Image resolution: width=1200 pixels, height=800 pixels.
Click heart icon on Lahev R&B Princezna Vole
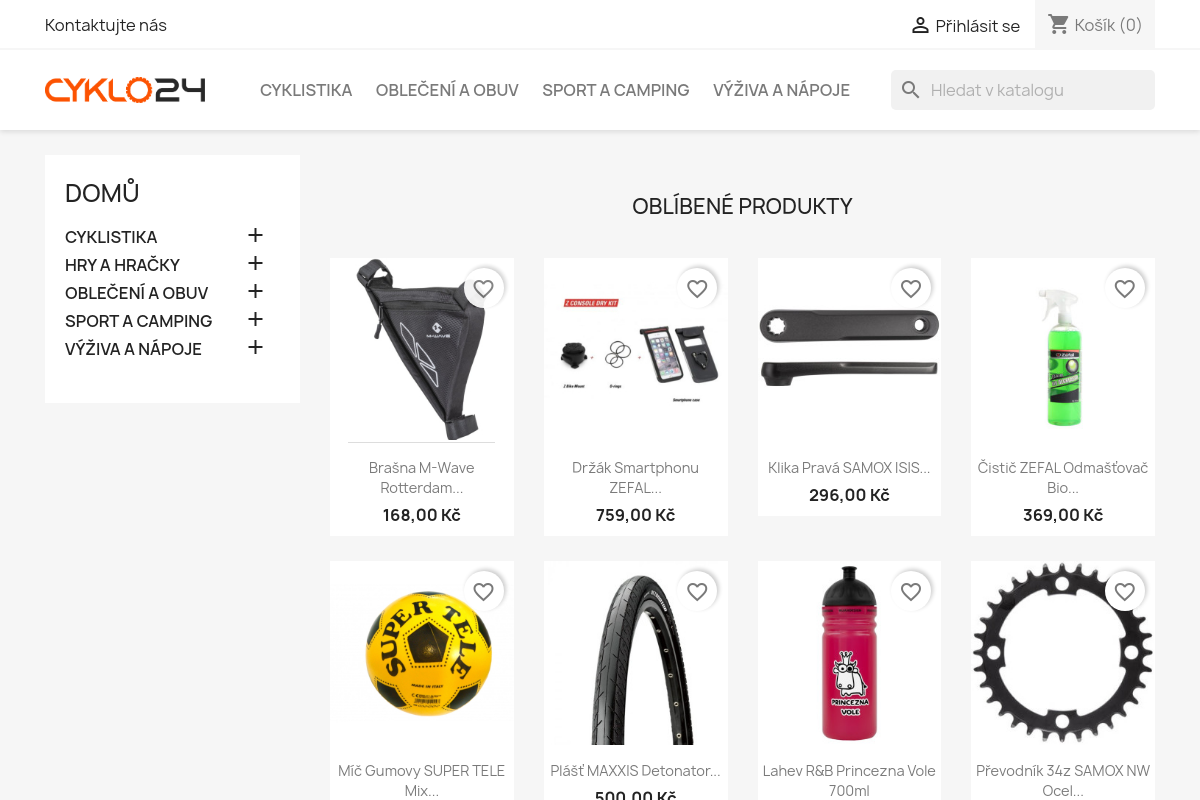click(x=911, y=592)
